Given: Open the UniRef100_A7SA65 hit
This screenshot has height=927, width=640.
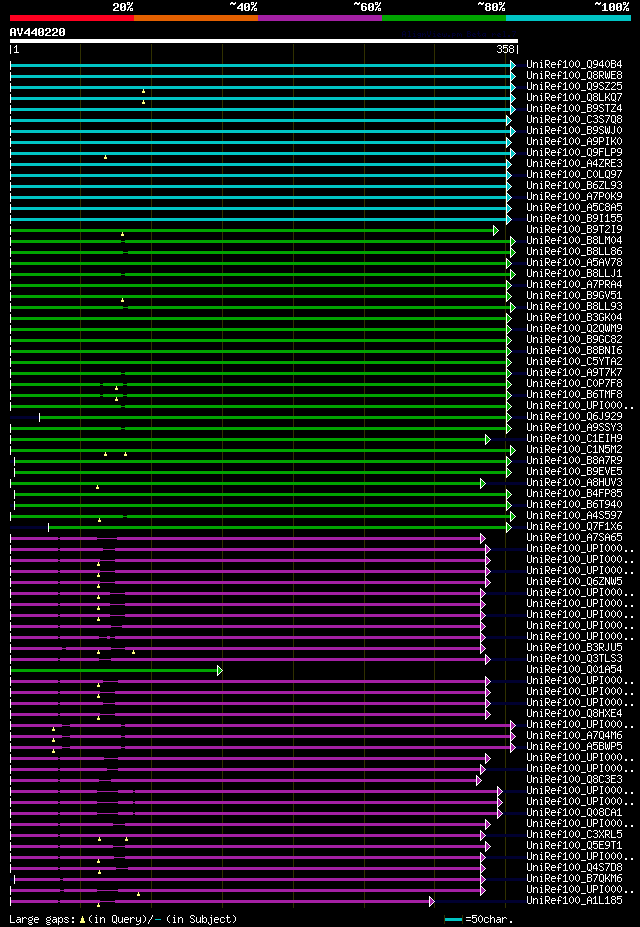Looking at the screenshot, I should (x=574, y=539).
